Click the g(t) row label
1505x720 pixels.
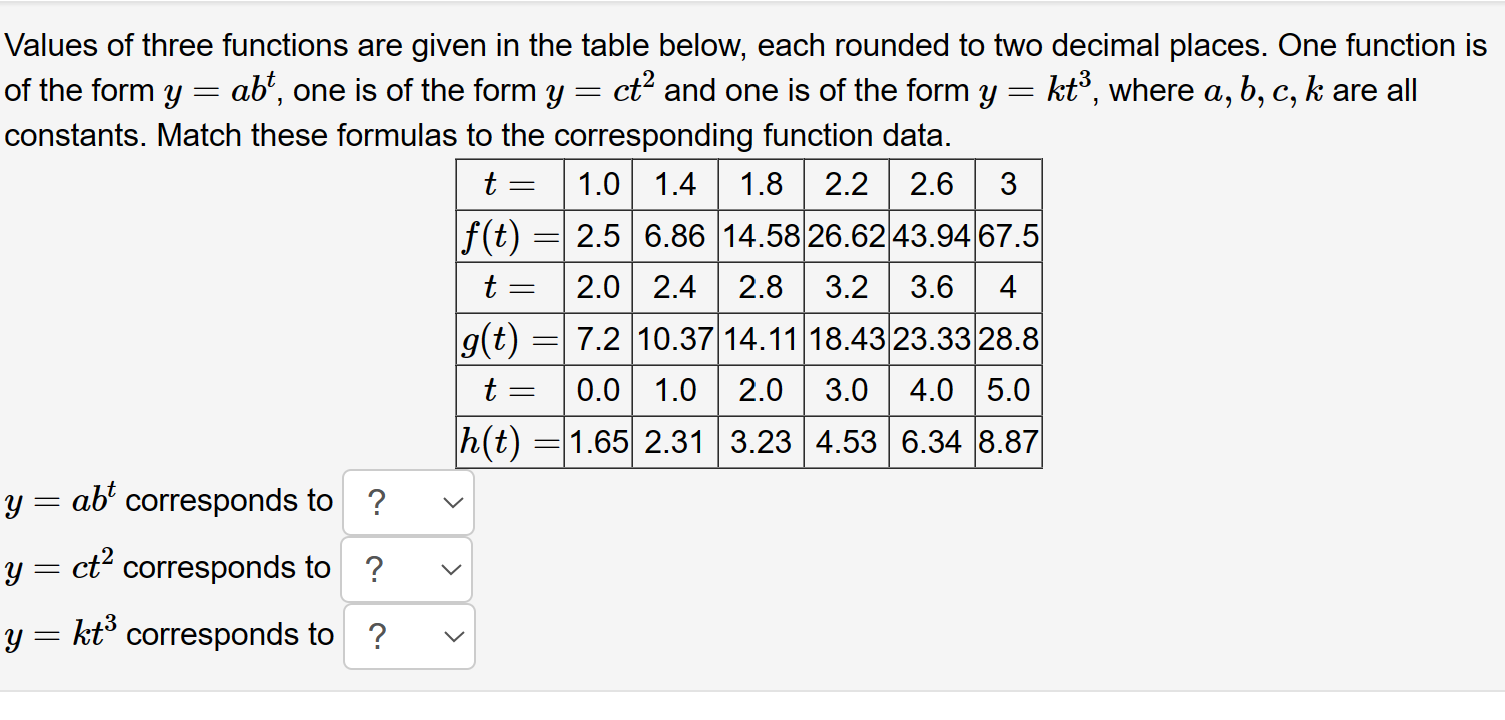(508, 338)
